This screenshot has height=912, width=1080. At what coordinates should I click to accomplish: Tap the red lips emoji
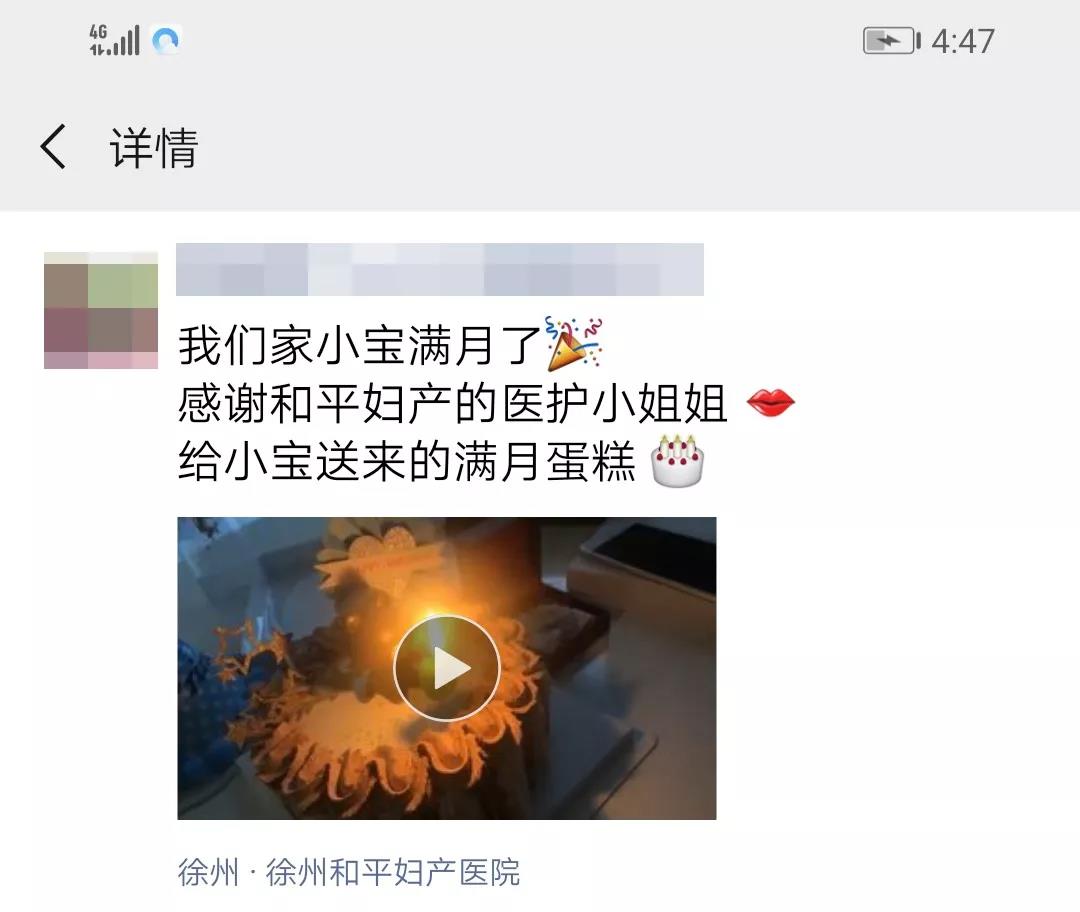[x=771, y=402]
